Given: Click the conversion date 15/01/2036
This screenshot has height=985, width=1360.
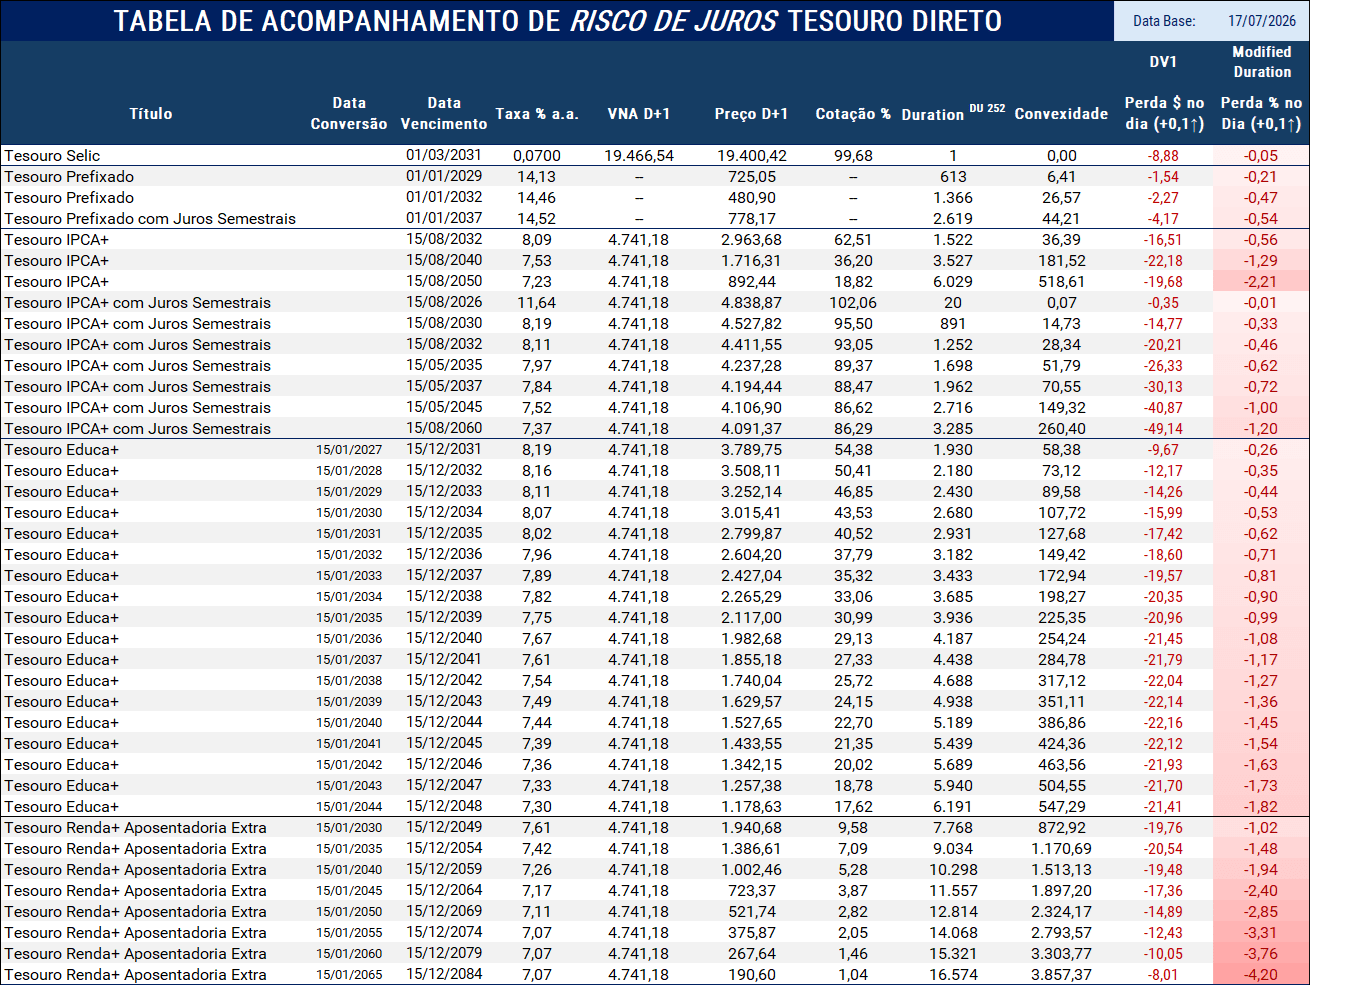Looking at the screenshot, I should point(349,639).
